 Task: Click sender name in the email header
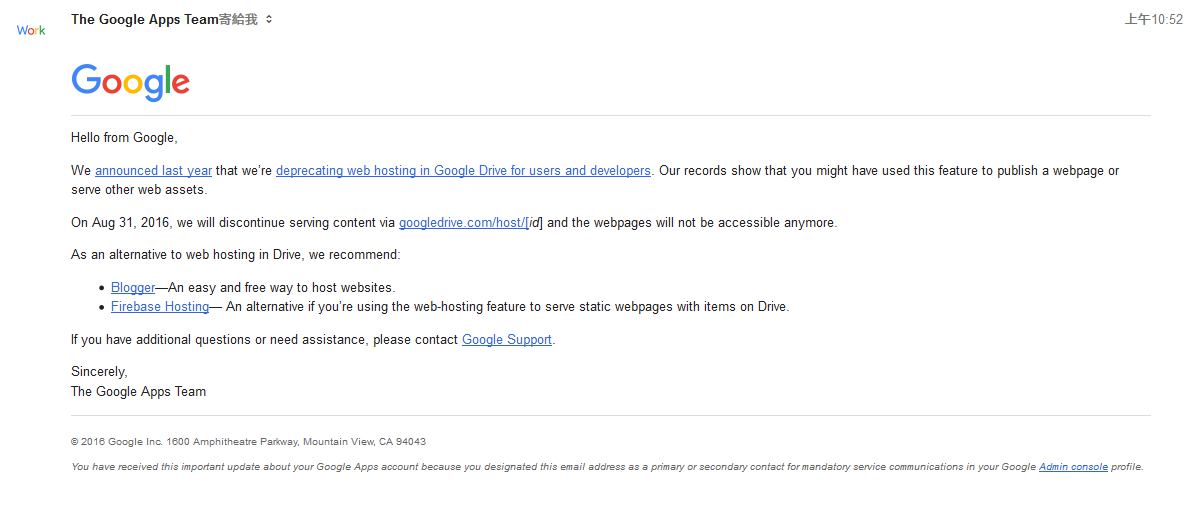144,20
